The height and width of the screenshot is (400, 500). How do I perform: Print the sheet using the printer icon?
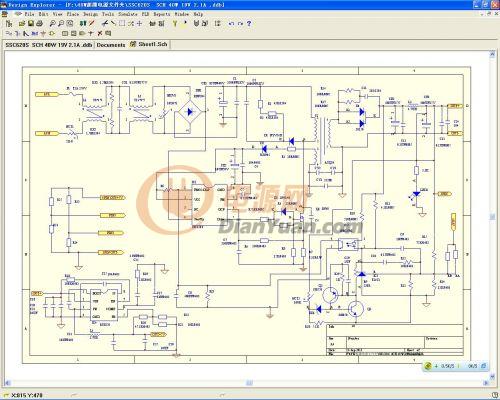(40, 23)
